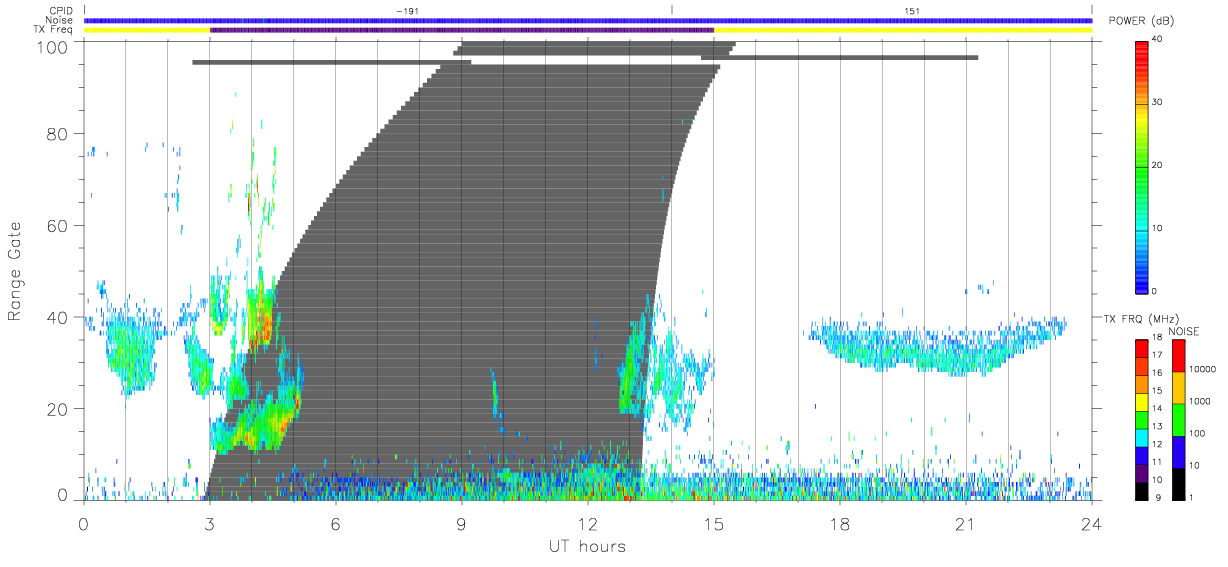This screenshot has width=1228, height=567.
Task: Click the 24 tick label on UT hours axis
Action: pyautogui.click(x=1092, y=524)
